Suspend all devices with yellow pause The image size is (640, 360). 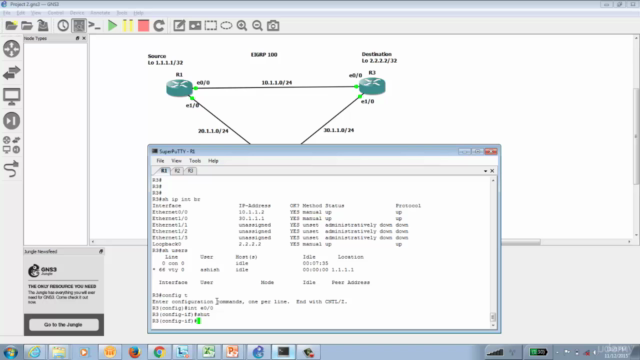tap(128, 26)
